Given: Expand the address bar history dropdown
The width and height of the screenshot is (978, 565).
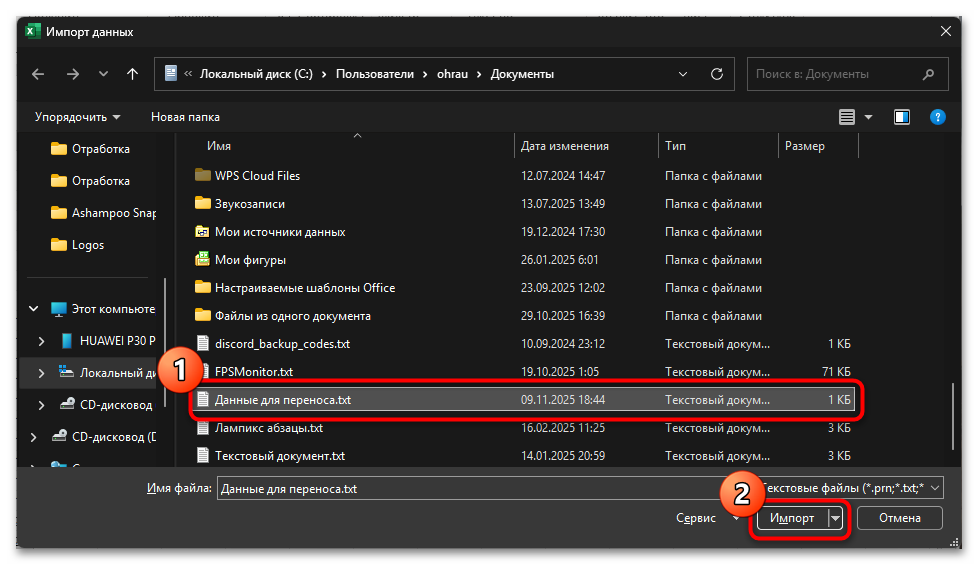Looking at the screenshot, I should tap(682, 74).
